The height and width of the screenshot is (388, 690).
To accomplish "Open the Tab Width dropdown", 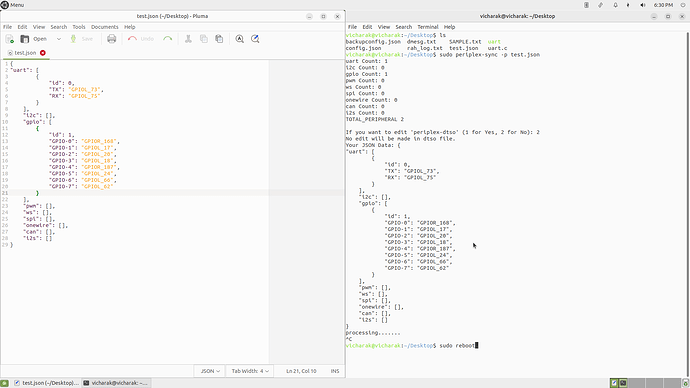I will [250, 371].
